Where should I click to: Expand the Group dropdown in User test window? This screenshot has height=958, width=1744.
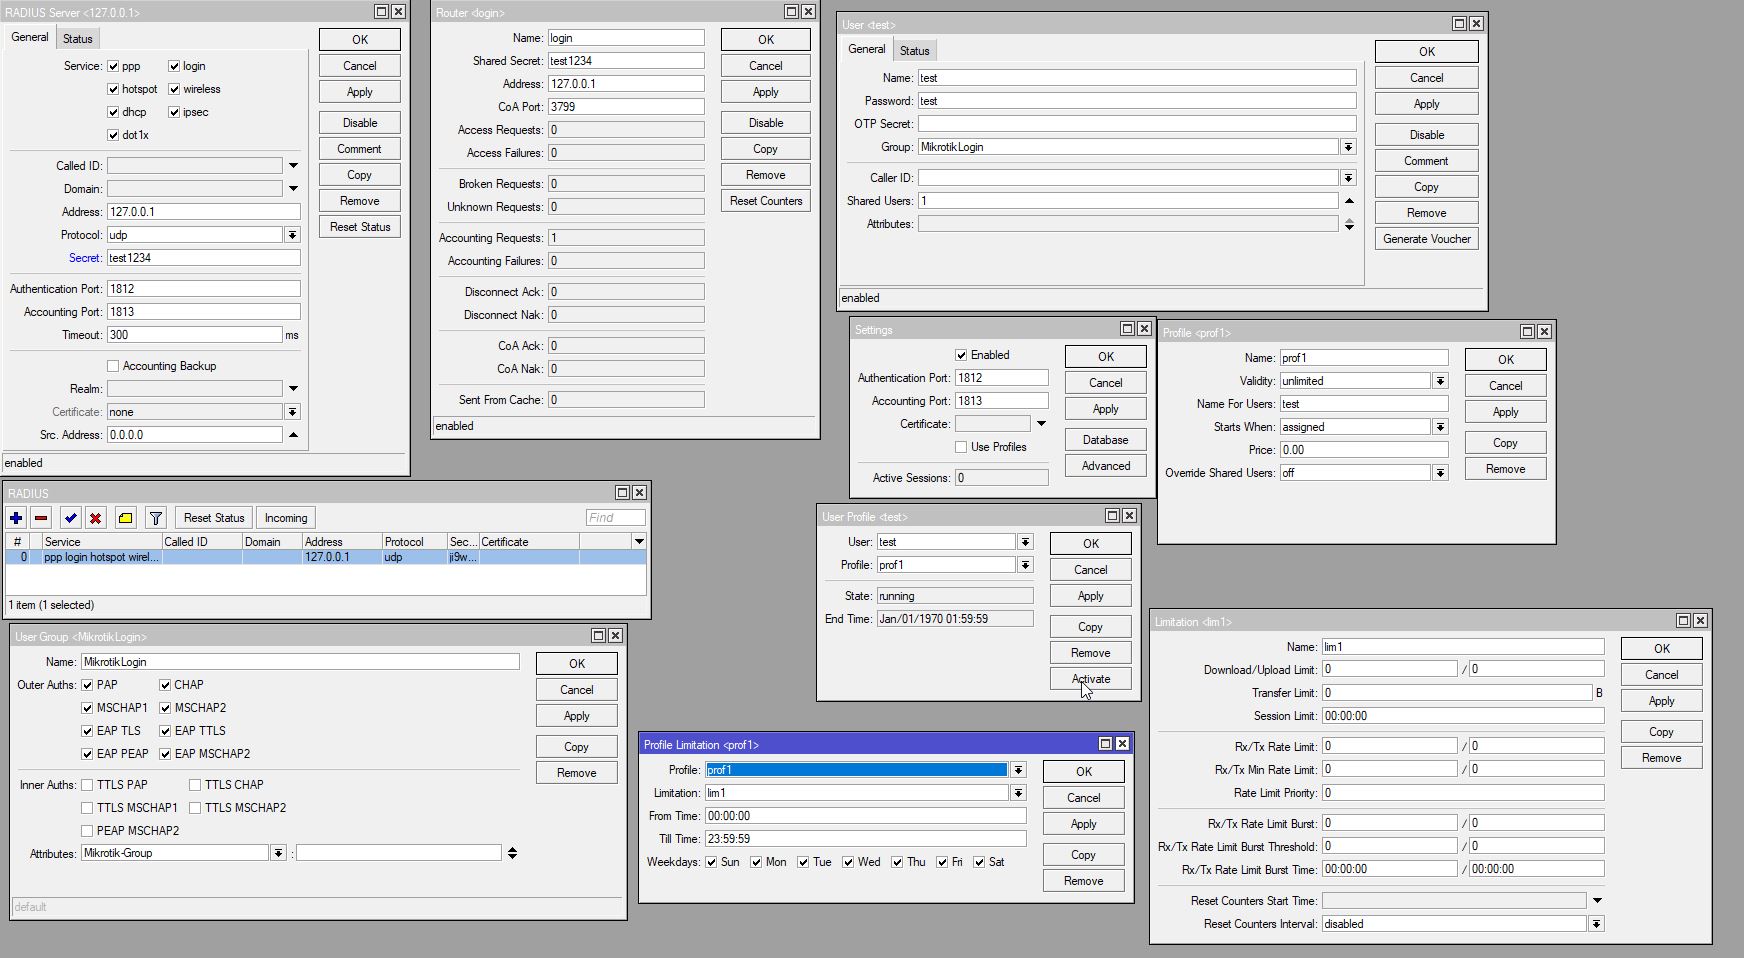[1348, 147]
